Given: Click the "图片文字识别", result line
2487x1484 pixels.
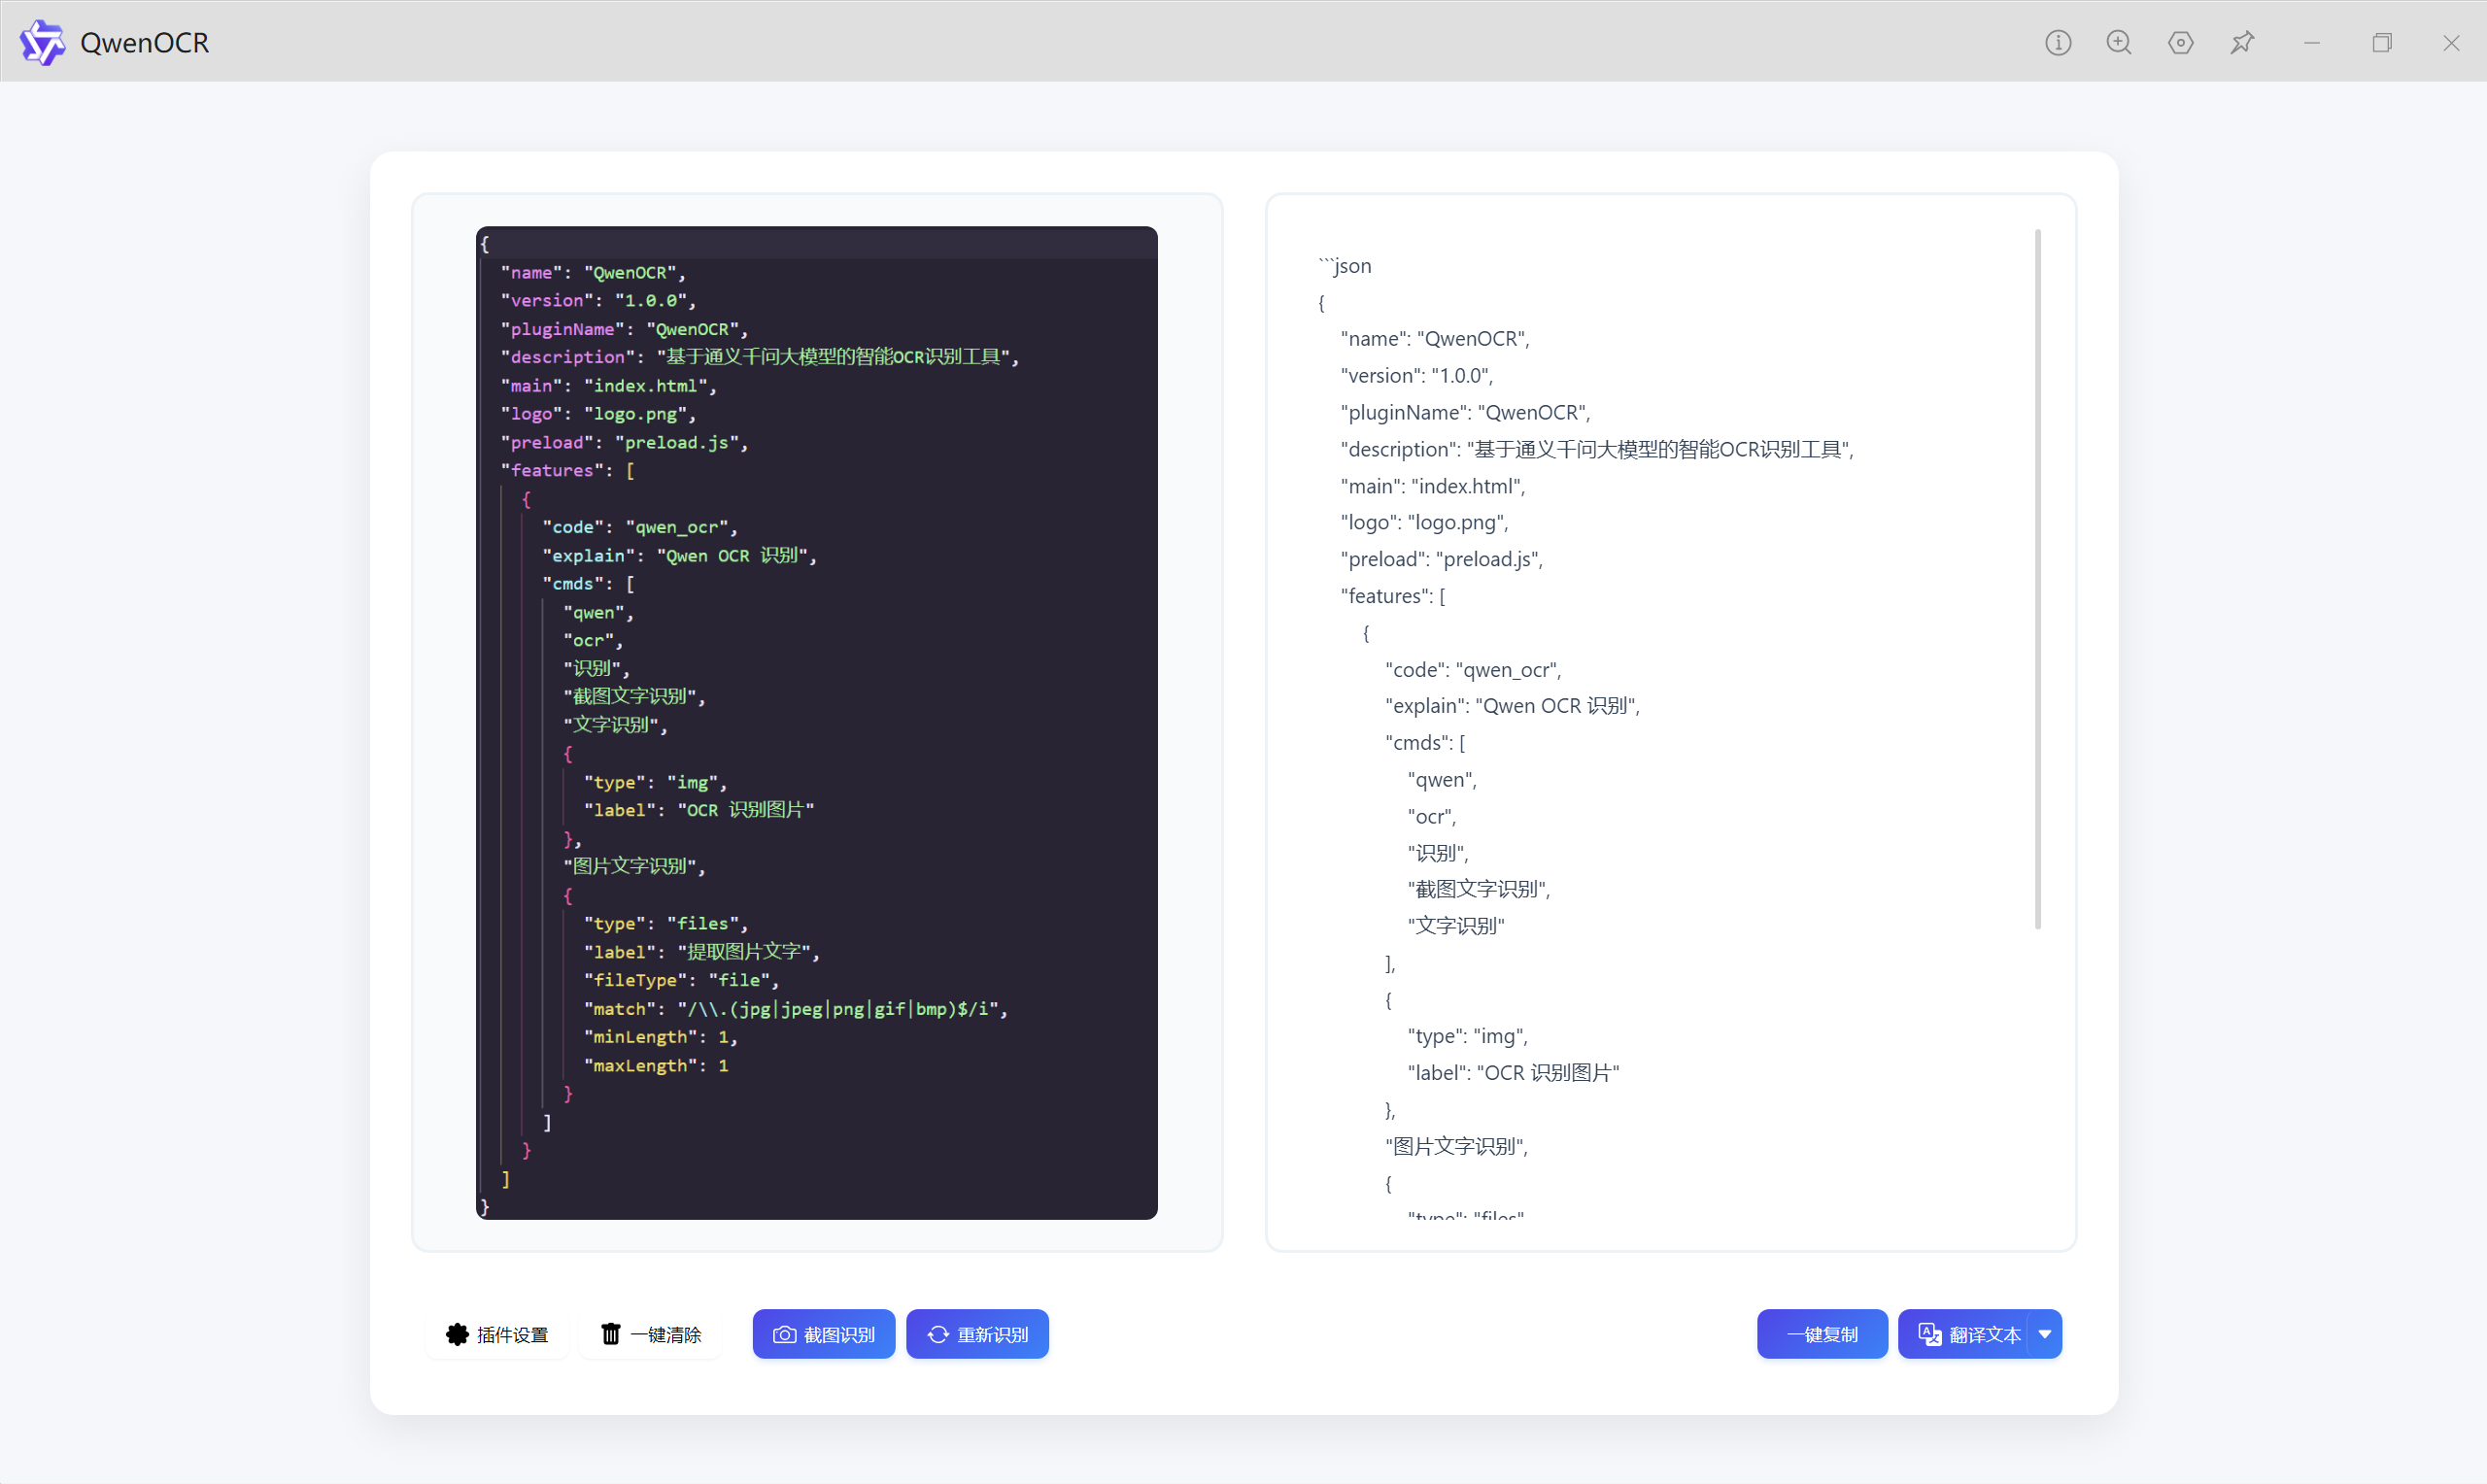Looking at the screenshot, I should click(1457, 1147).
